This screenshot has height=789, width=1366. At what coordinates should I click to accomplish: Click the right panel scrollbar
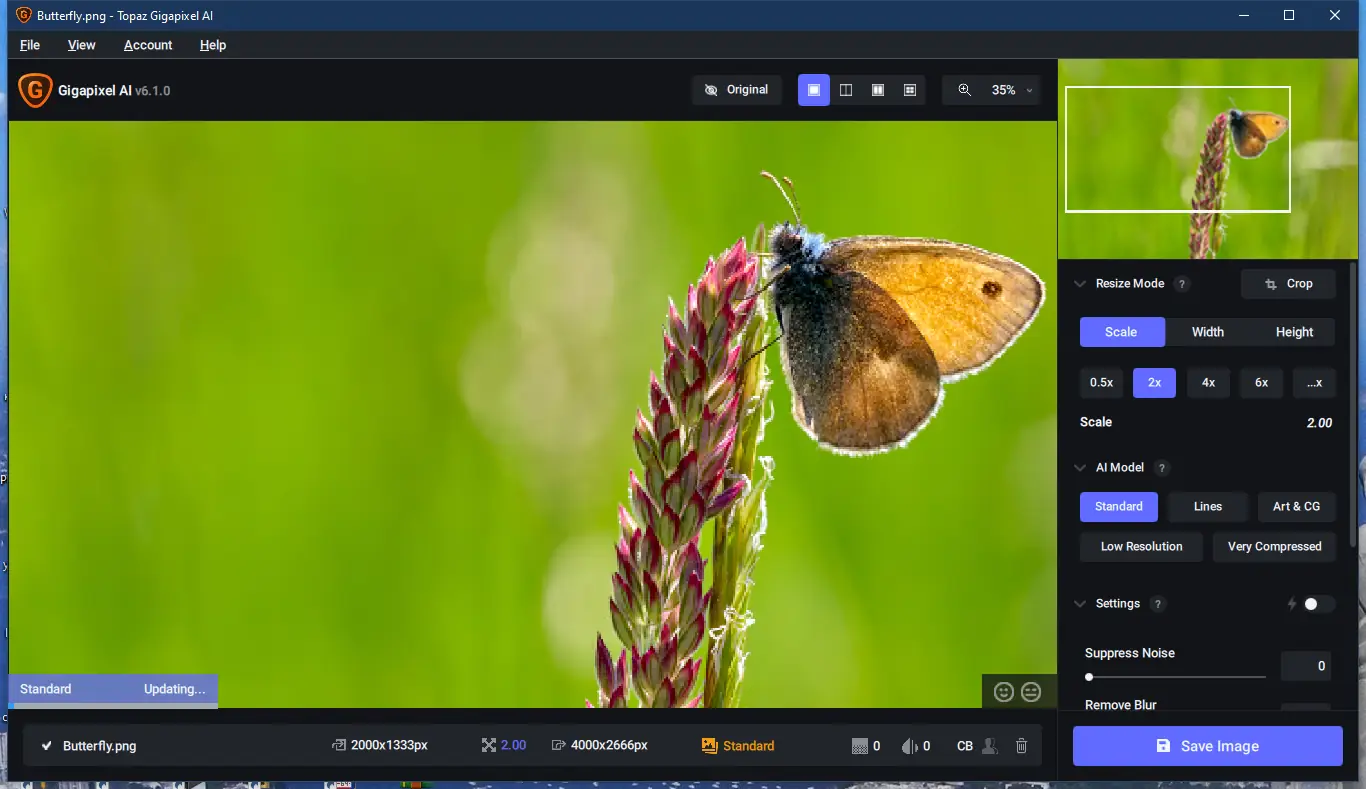coord(1354,404)
